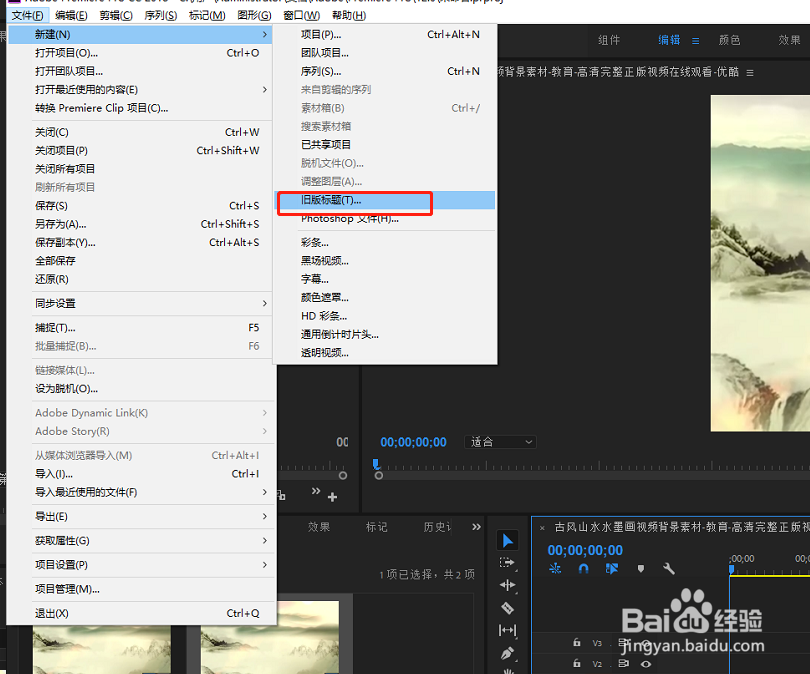
Task: Toggle nest-or-individual-clips insert button
Action: coord(555,569)
